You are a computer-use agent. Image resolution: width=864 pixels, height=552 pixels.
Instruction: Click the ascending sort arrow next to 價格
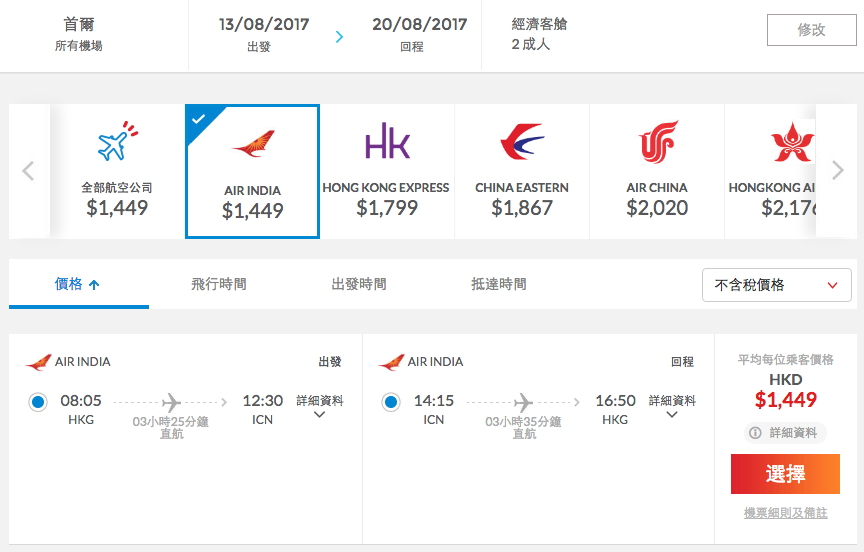click(x=94, y=285)
